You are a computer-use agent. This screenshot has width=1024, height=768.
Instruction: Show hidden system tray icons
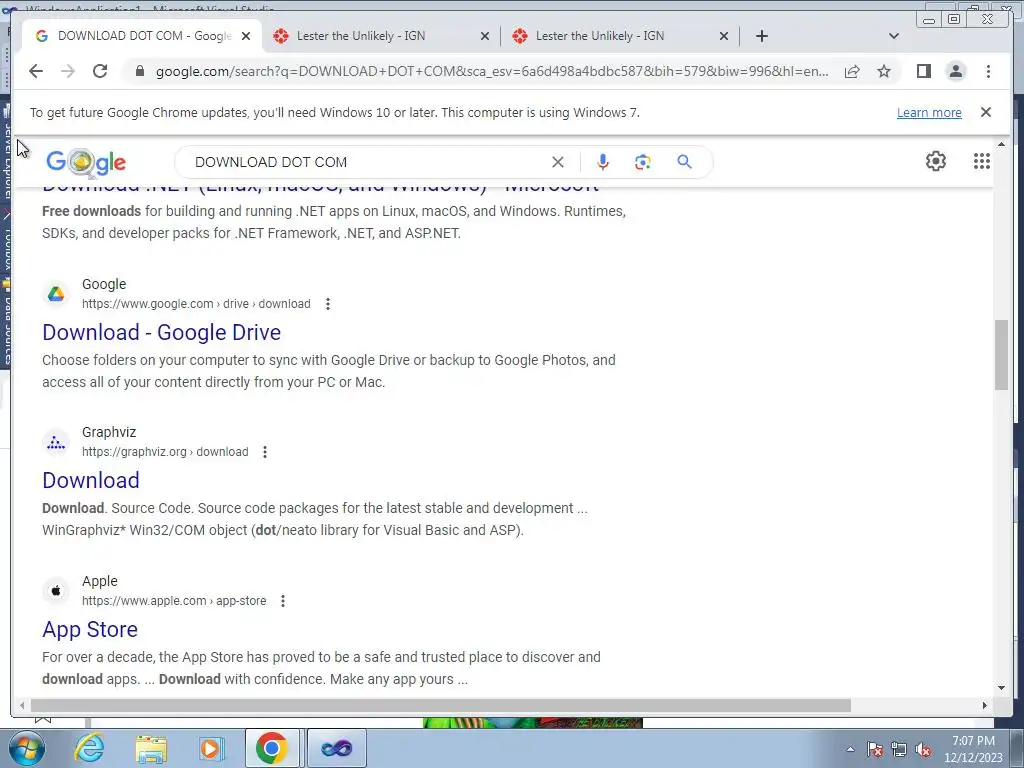(x=850, y=749)
